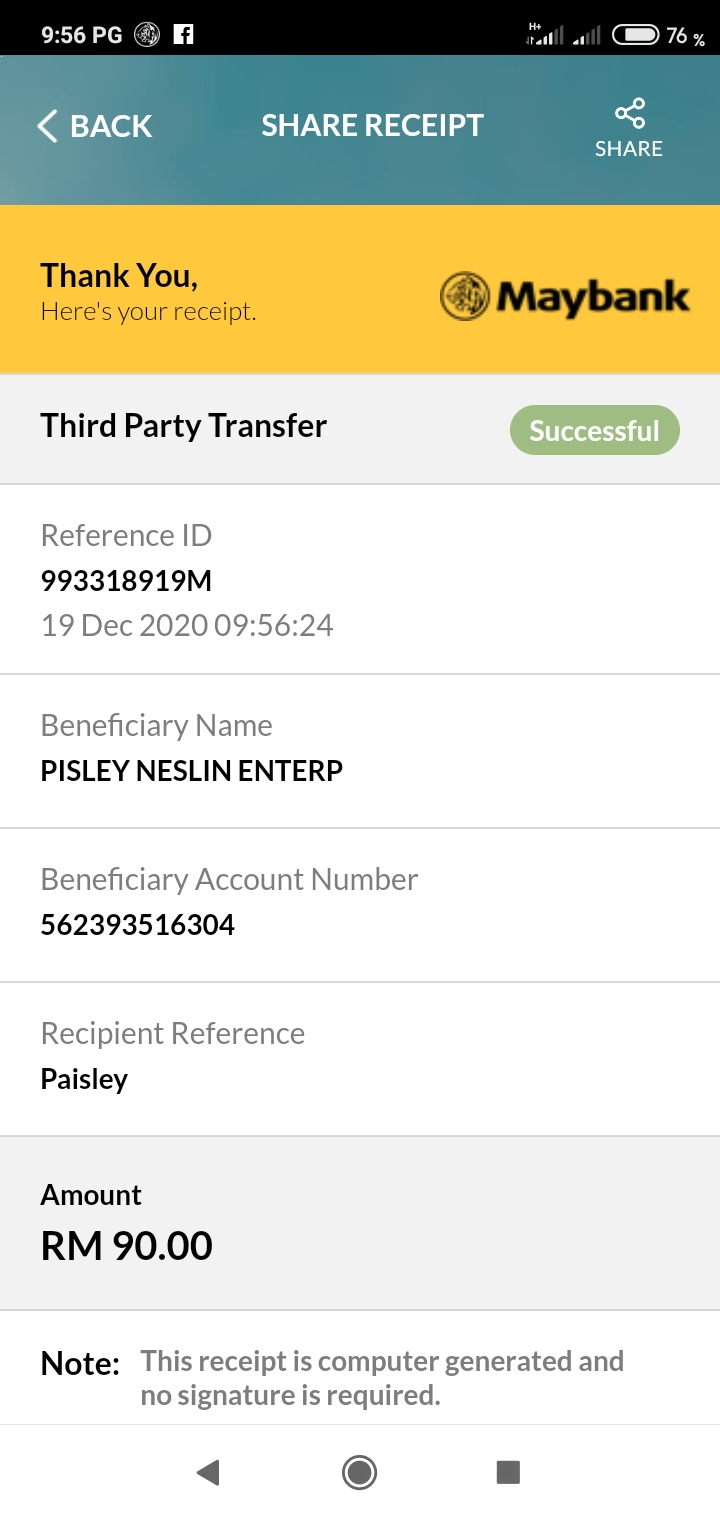Go back using the BACK chevron

click(47, 126)
